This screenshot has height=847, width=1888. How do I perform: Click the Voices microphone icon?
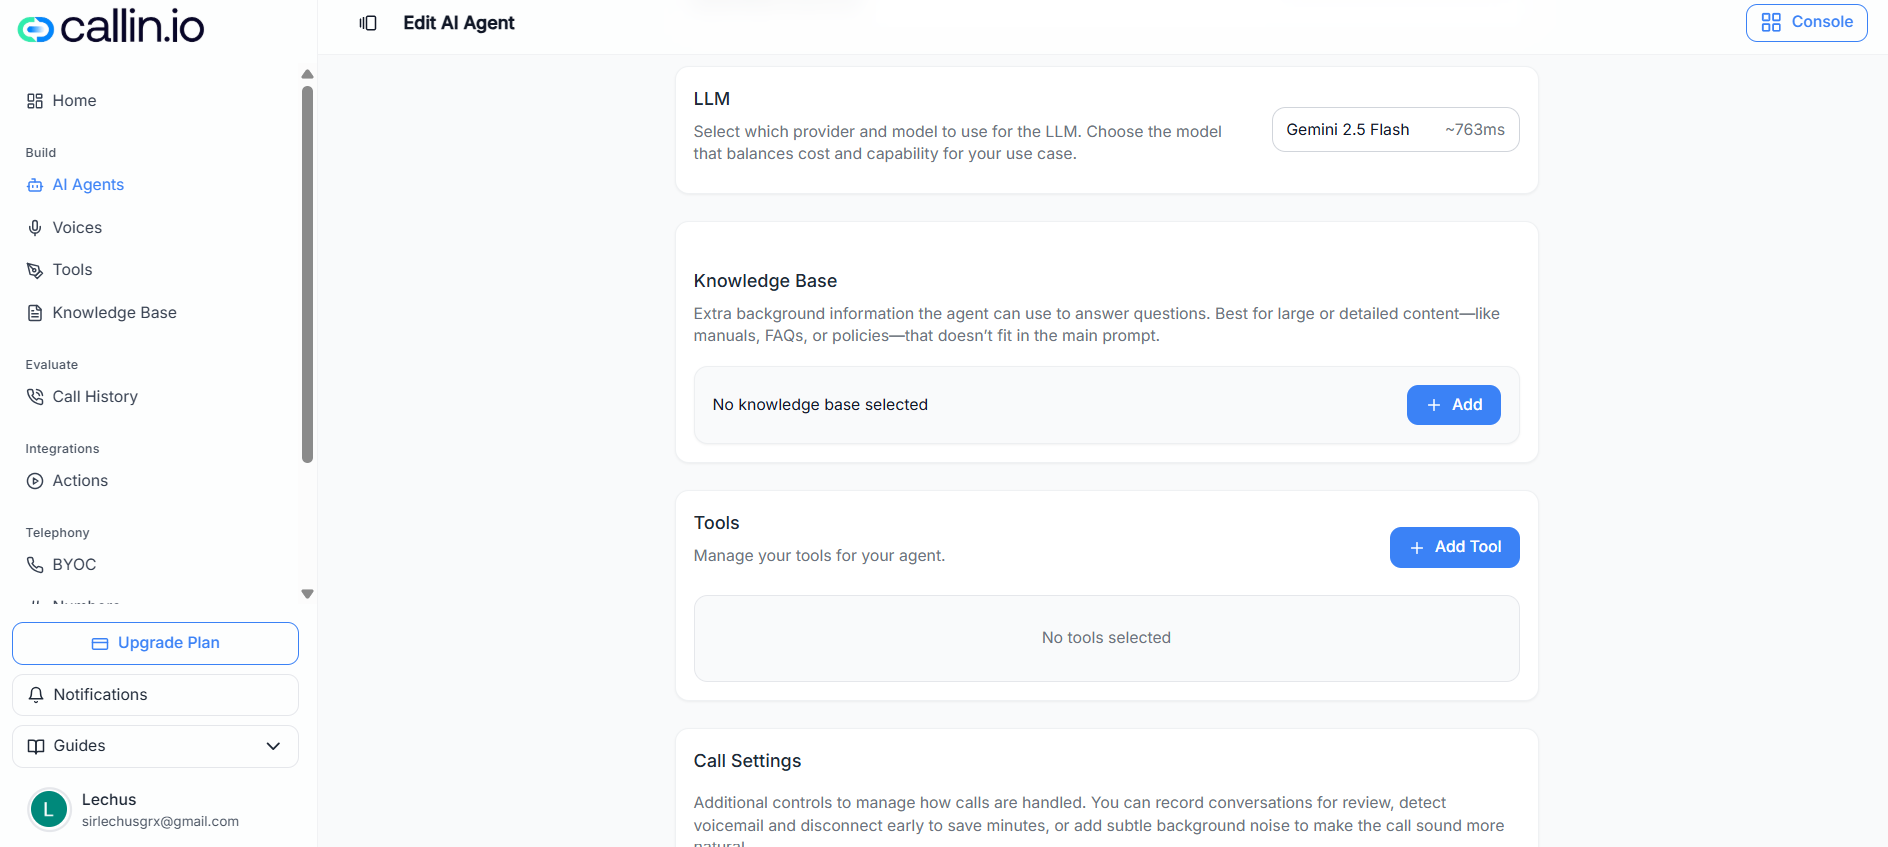pyautogui.click(x=35, y=227)
